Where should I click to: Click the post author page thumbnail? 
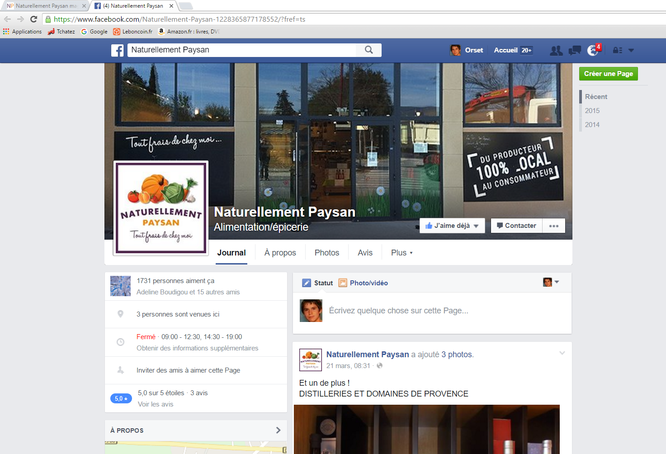tap(310, 360)
